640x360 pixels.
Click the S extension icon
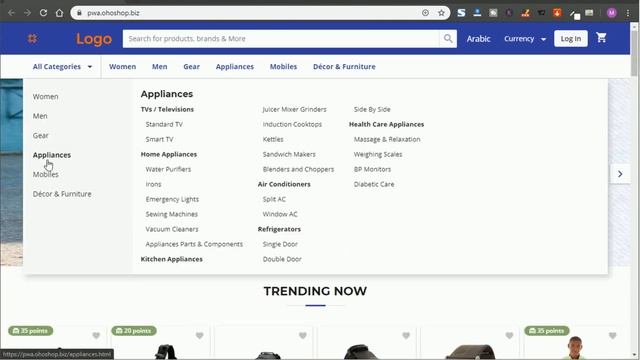pyautogui.click(x=461, y=13)
